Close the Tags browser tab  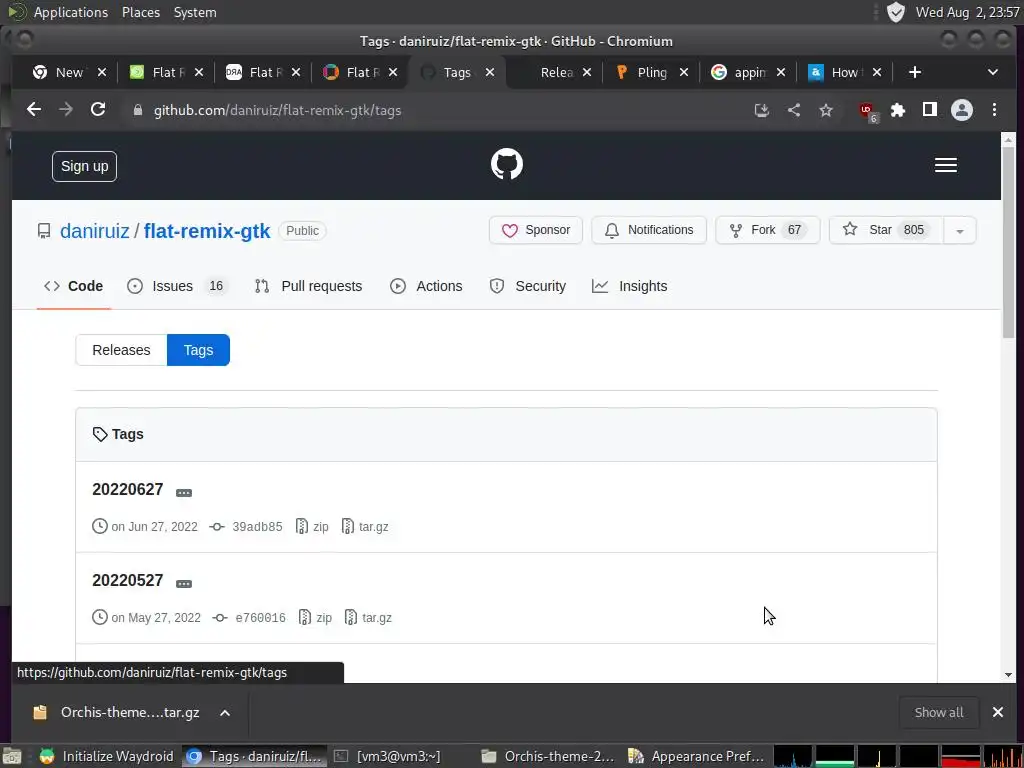pyautogui.click(x=490, y=72)
